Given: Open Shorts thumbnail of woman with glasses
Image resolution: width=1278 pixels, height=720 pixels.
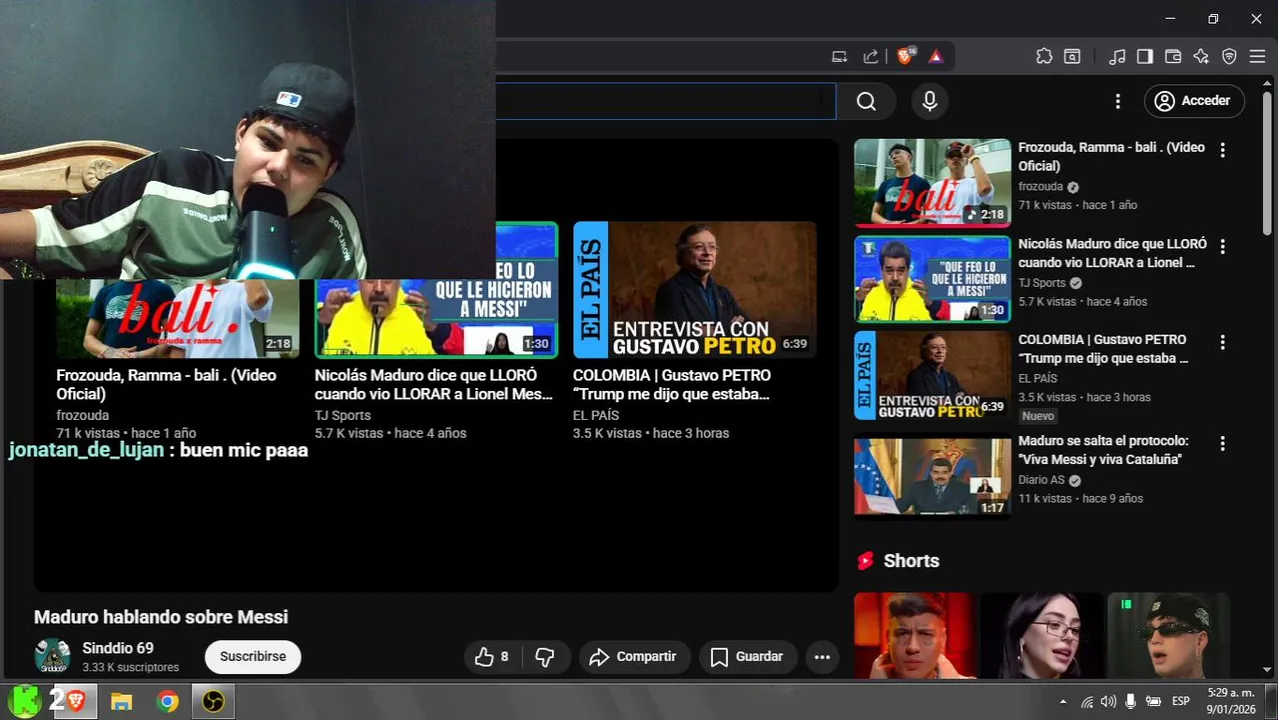Looking at the screenshot, I should coord(1041,636).
